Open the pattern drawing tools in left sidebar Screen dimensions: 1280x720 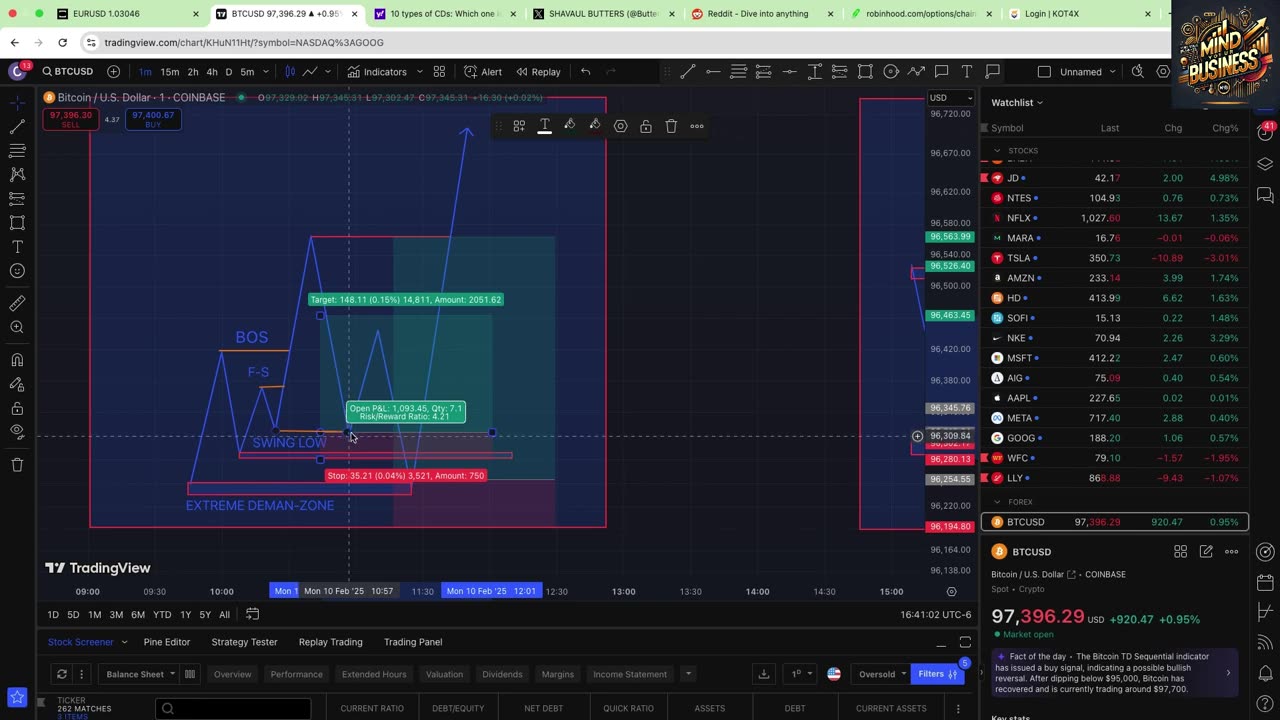coord(17,174)
